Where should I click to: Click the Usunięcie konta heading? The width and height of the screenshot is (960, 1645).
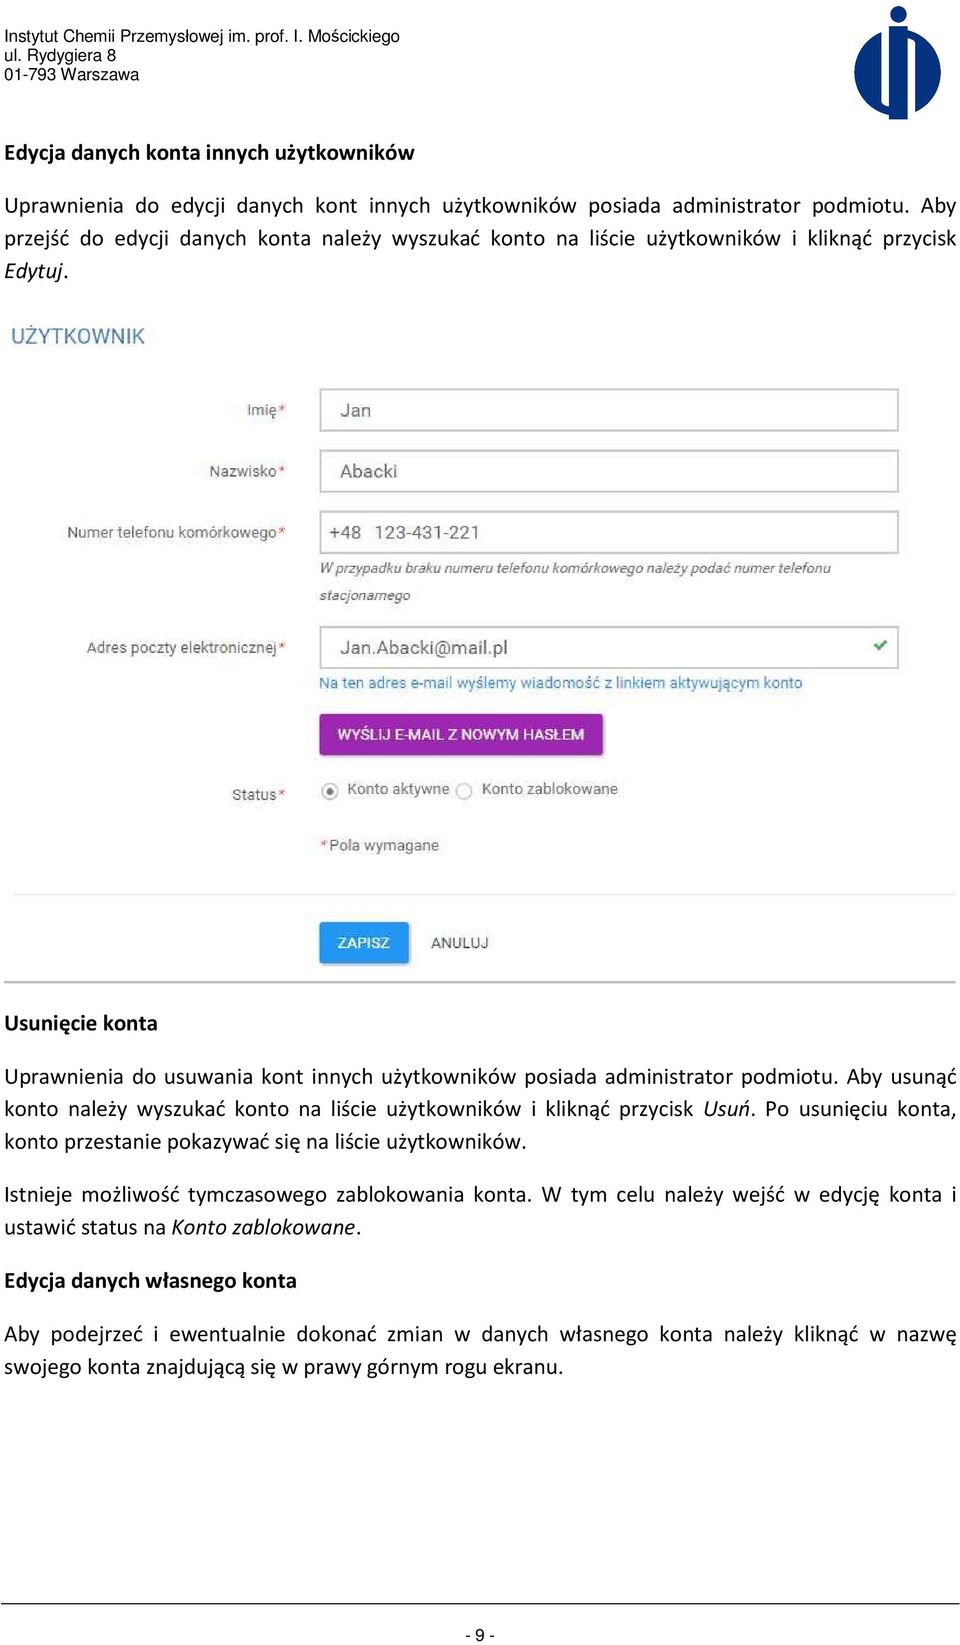(81, 1023)
